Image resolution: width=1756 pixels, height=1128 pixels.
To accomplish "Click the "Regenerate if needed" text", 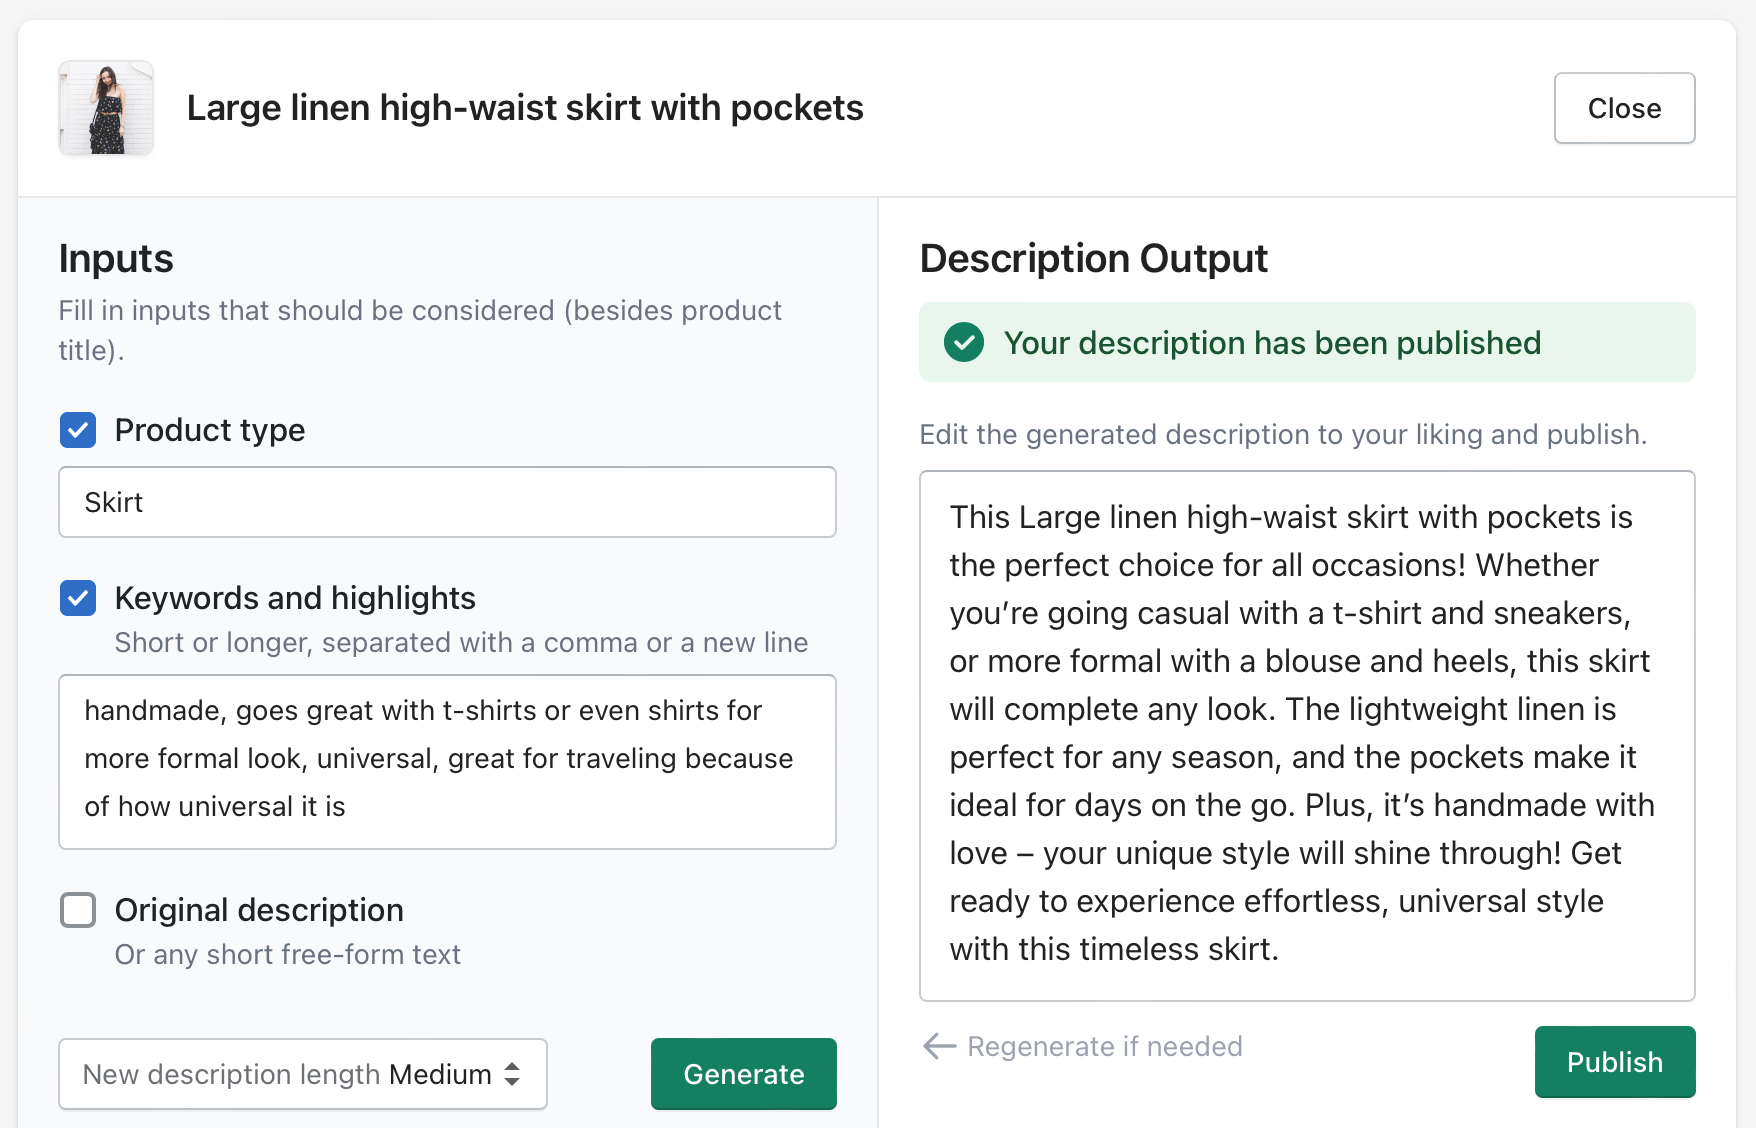I will click(x=1105, y=1046).
